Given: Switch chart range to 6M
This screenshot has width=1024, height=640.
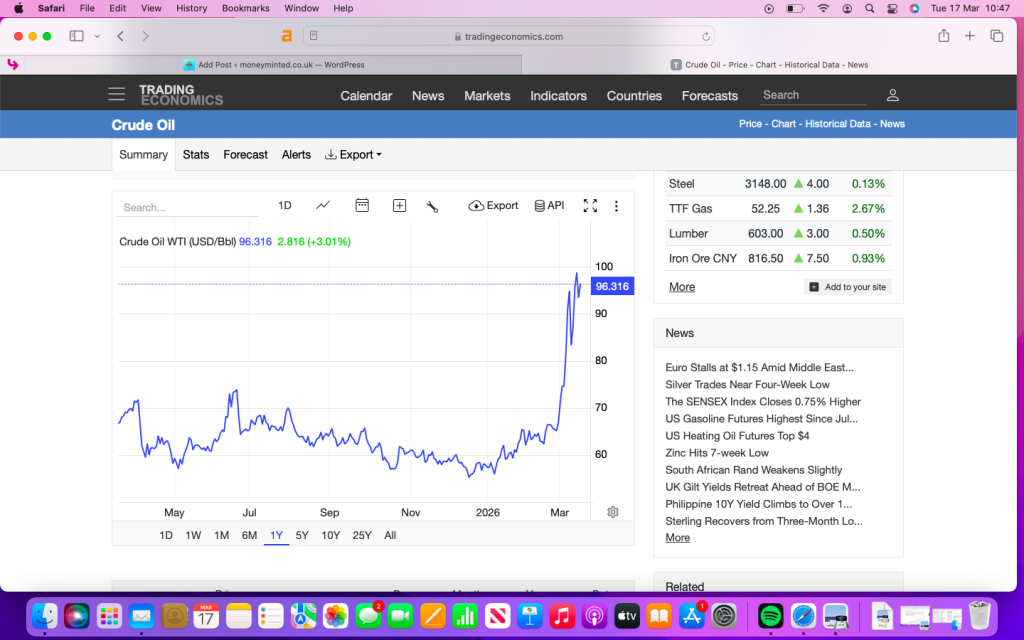Looking at the screenshot, I should coord(249,535).
